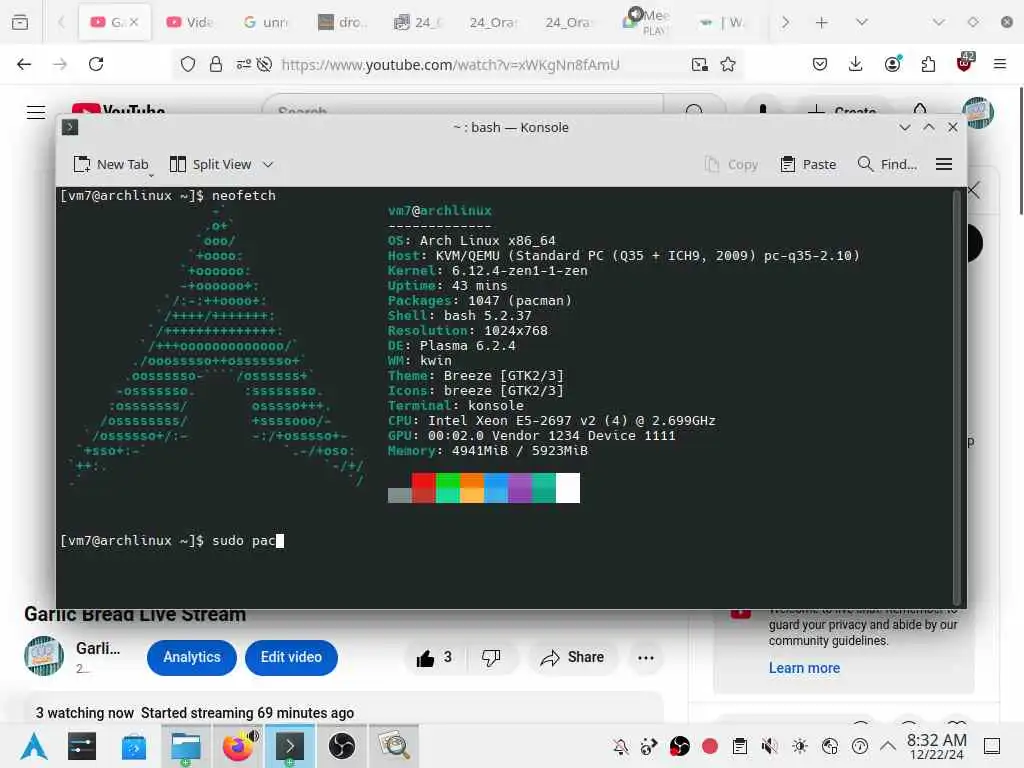Open Firefox tracking protection shield

(x=188, y=64)
